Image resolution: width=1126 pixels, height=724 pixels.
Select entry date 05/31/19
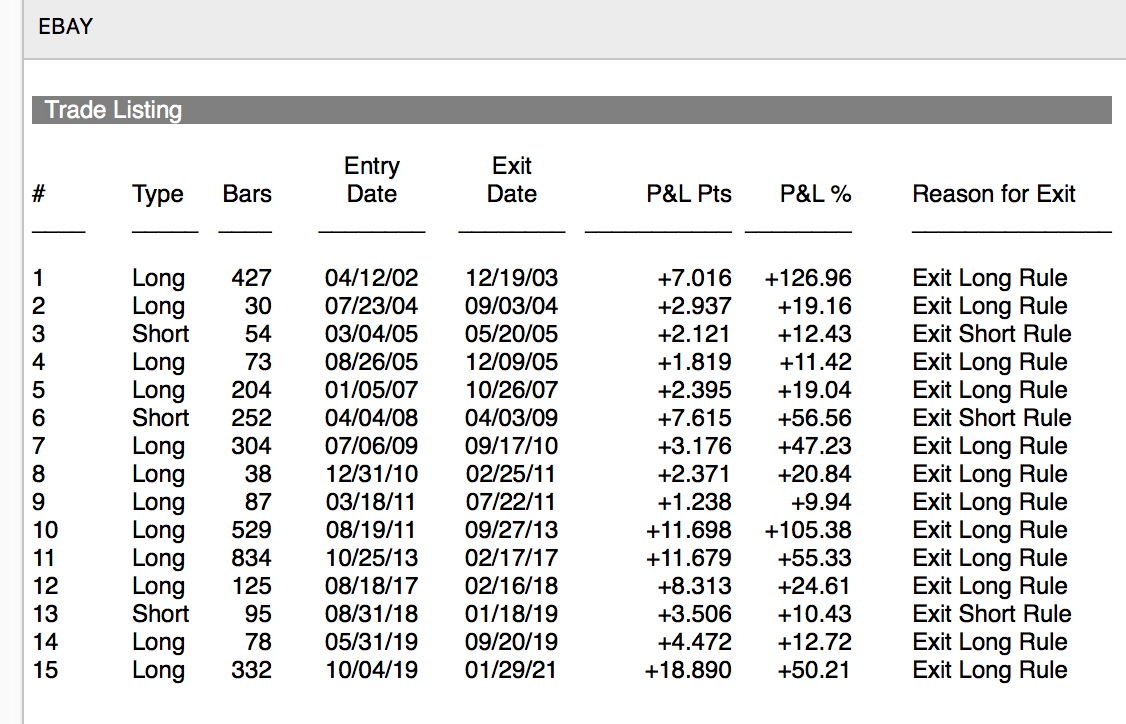[371, 642]
